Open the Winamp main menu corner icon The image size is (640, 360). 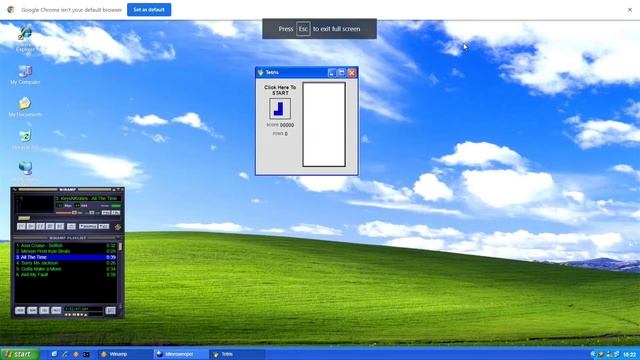[15, 189]
